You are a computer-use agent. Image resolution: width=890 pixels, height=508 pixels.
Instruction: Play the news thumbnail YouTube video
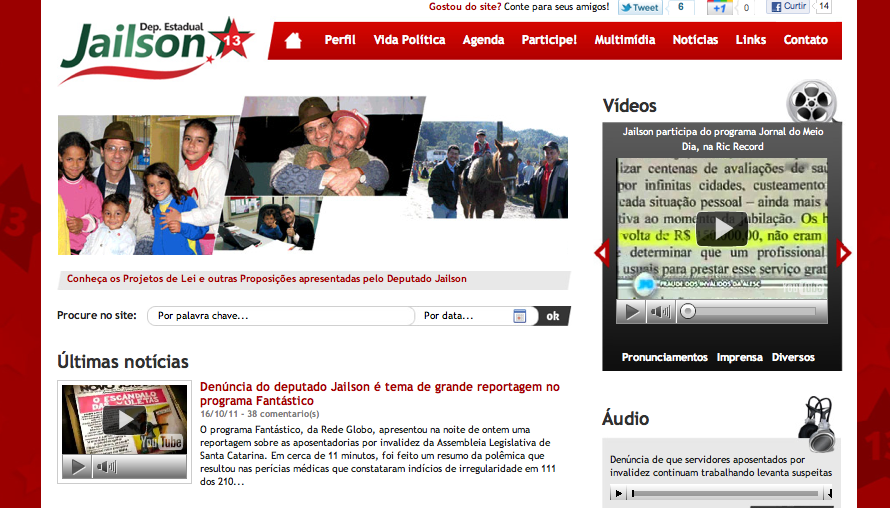click(124, 420)
